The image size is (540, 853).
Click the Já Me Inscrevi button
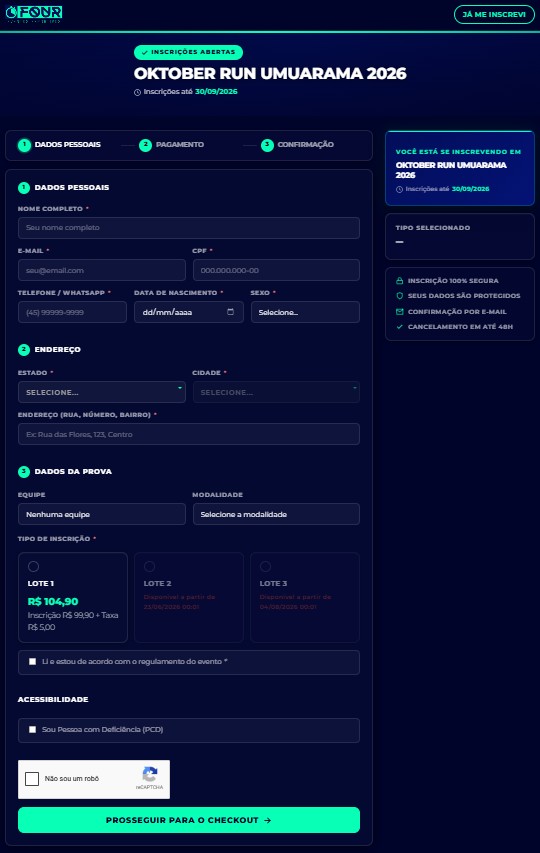click(494, 14)
